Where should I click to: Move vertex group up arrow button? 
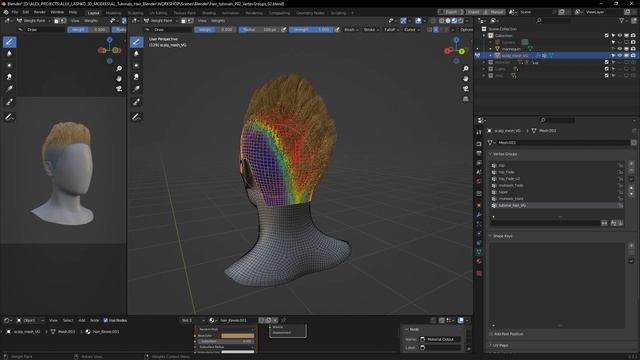coord(631,188)
